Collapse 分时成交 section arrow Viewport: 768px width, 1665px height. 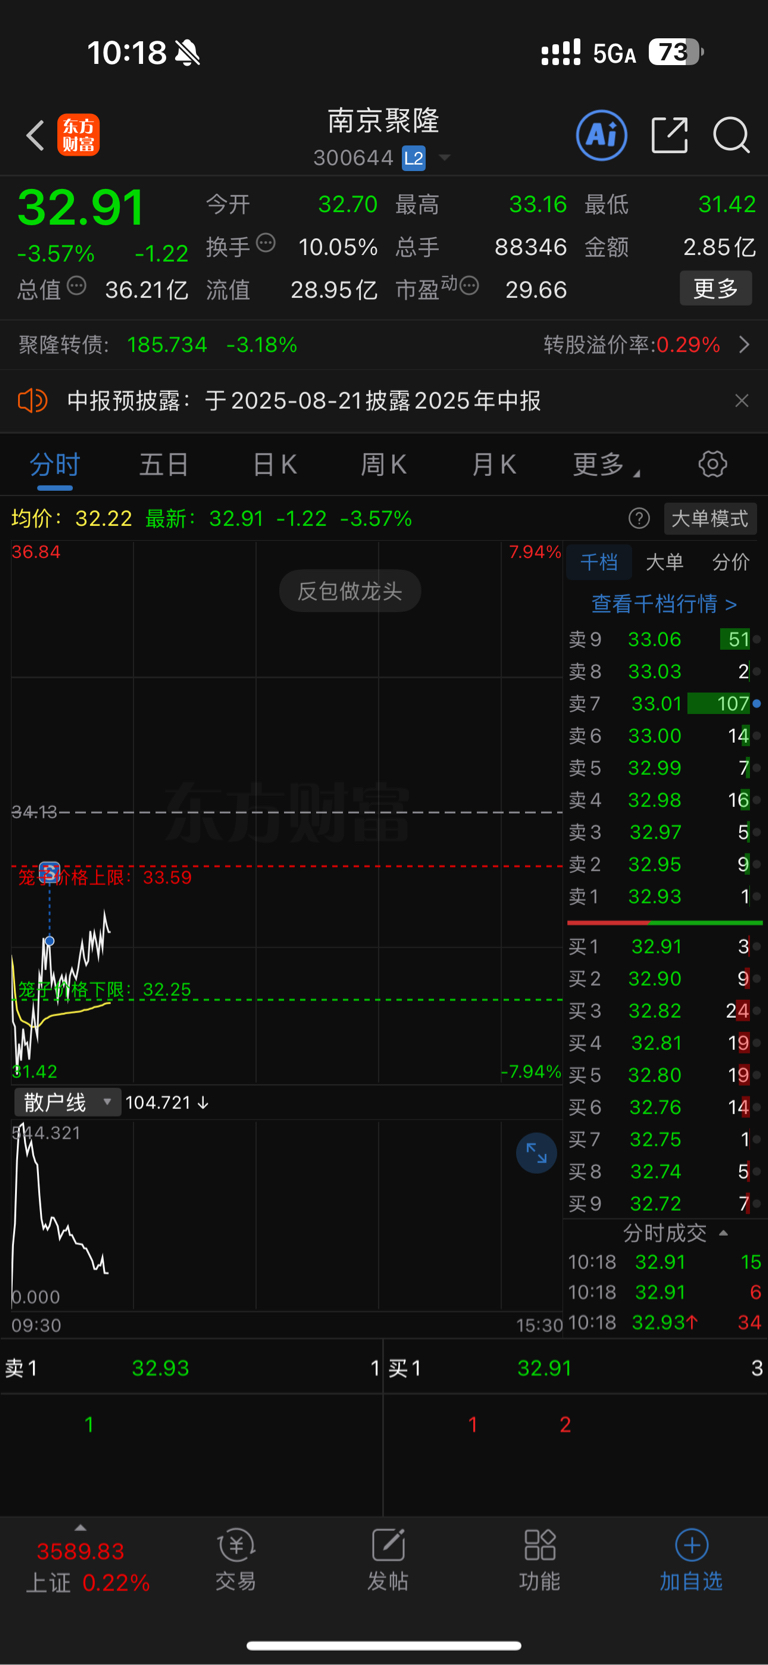(723, 1233)
